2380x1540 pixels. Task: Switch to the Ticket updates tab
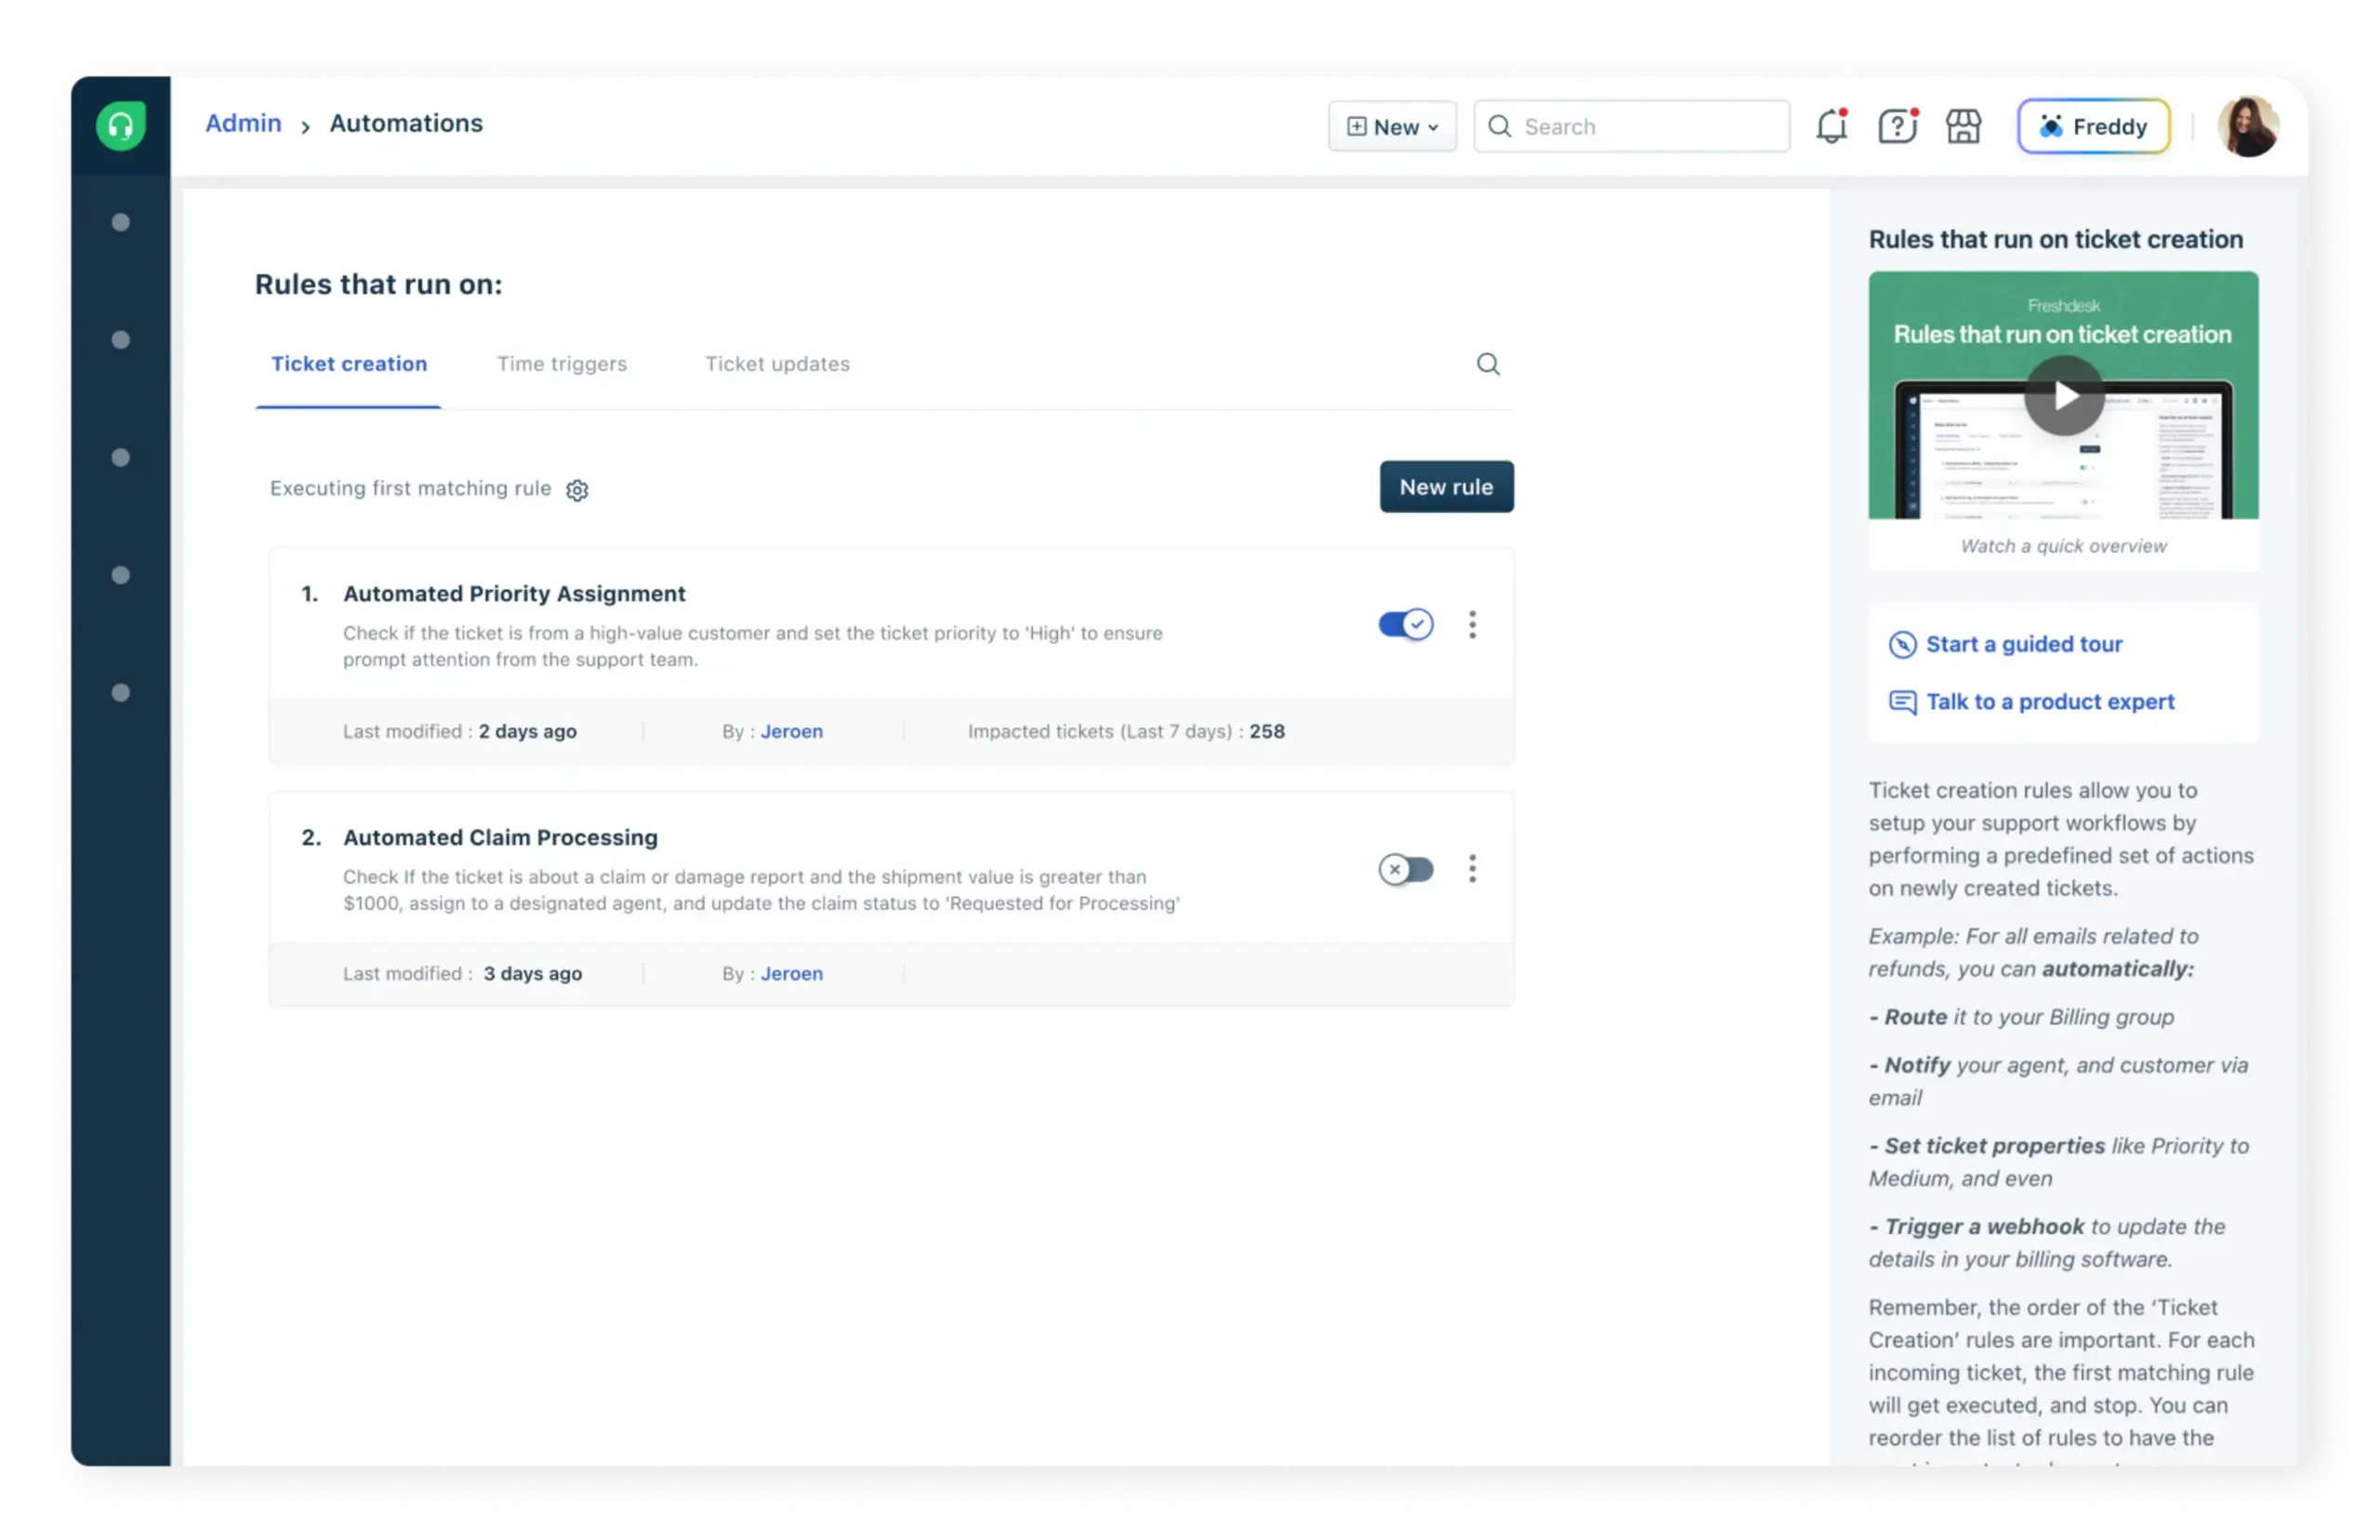pos(777,364)
